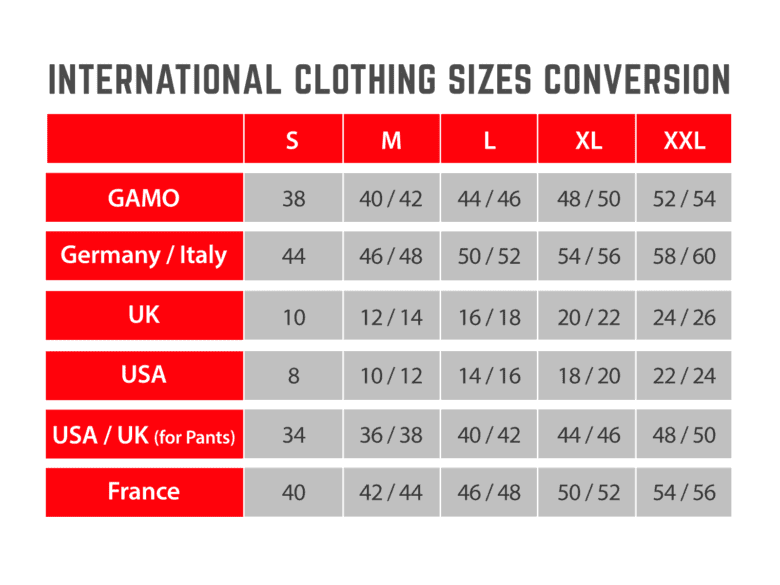Select the Germany / Italy row label
The width and height of the screenshot is (780, 585).
[x=144, y=256]
